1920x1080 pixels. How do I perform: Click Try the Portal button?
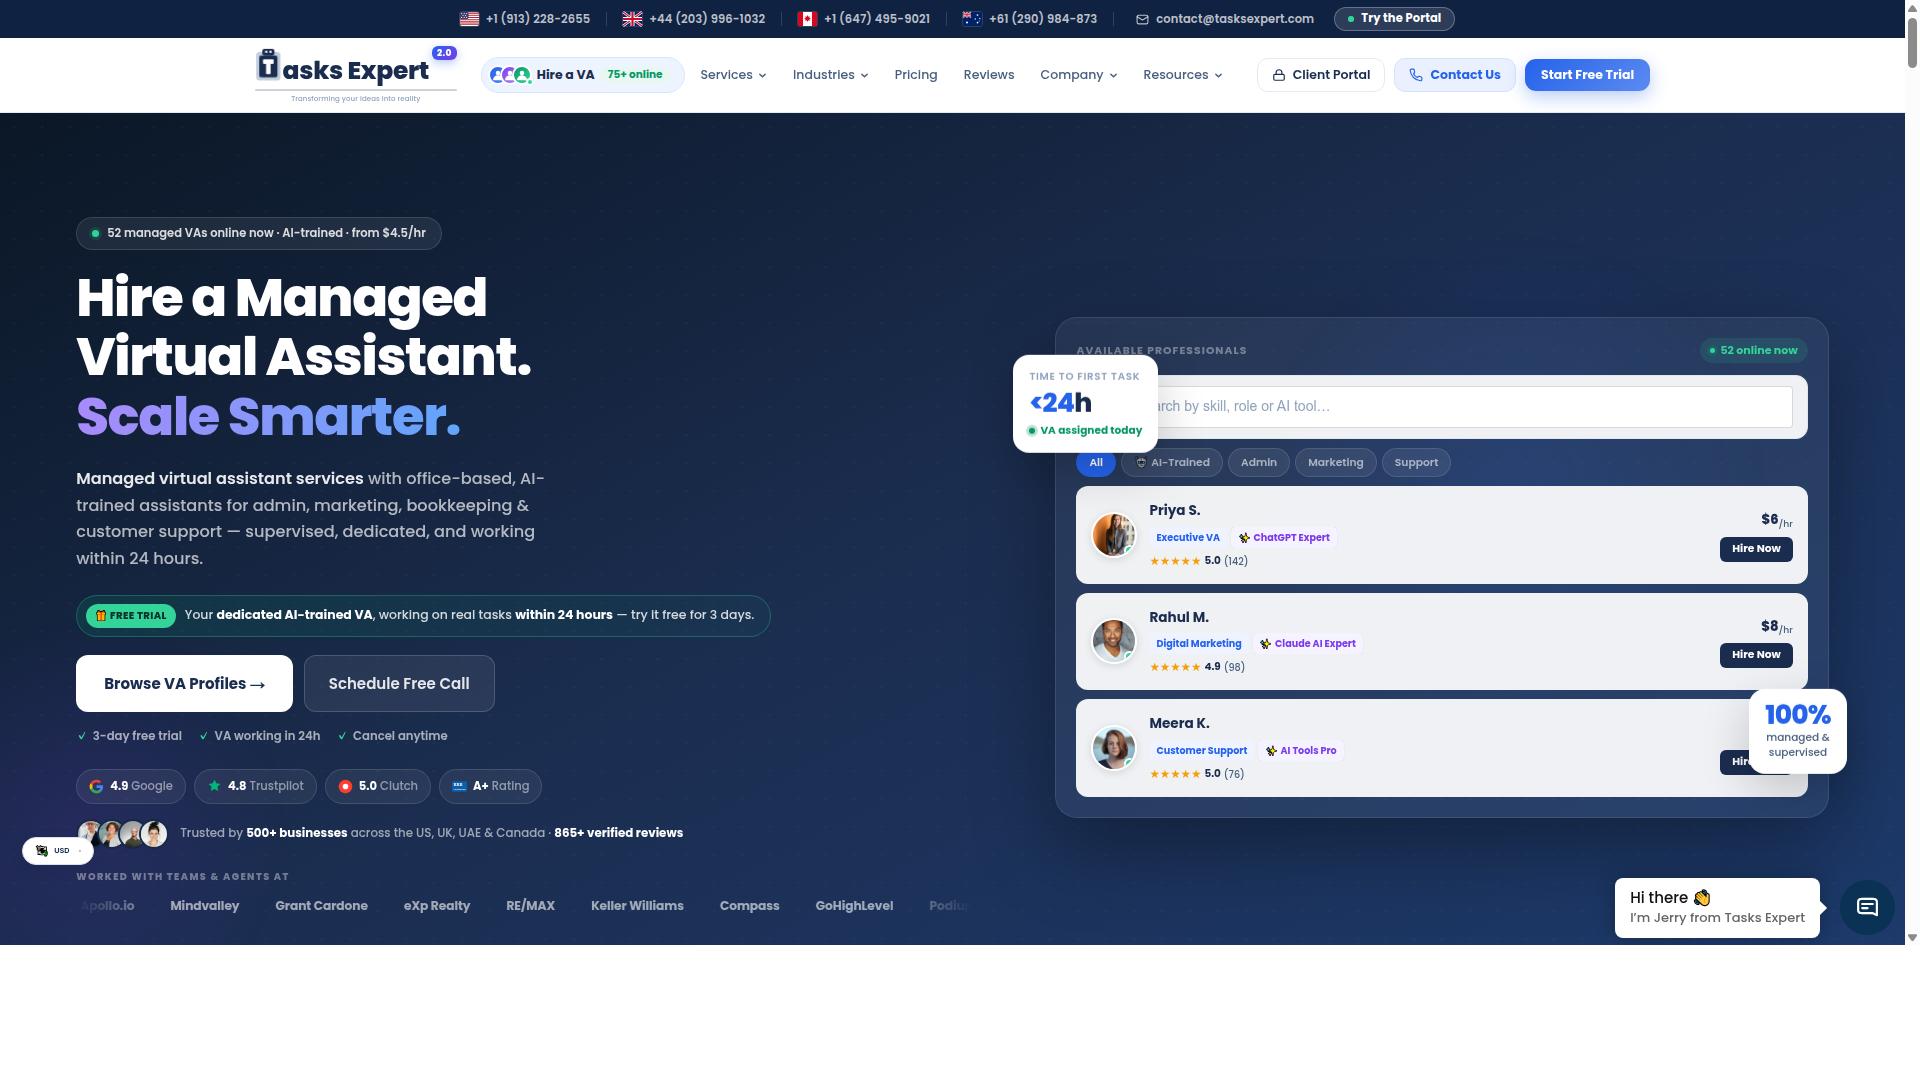click(1394, 19)
